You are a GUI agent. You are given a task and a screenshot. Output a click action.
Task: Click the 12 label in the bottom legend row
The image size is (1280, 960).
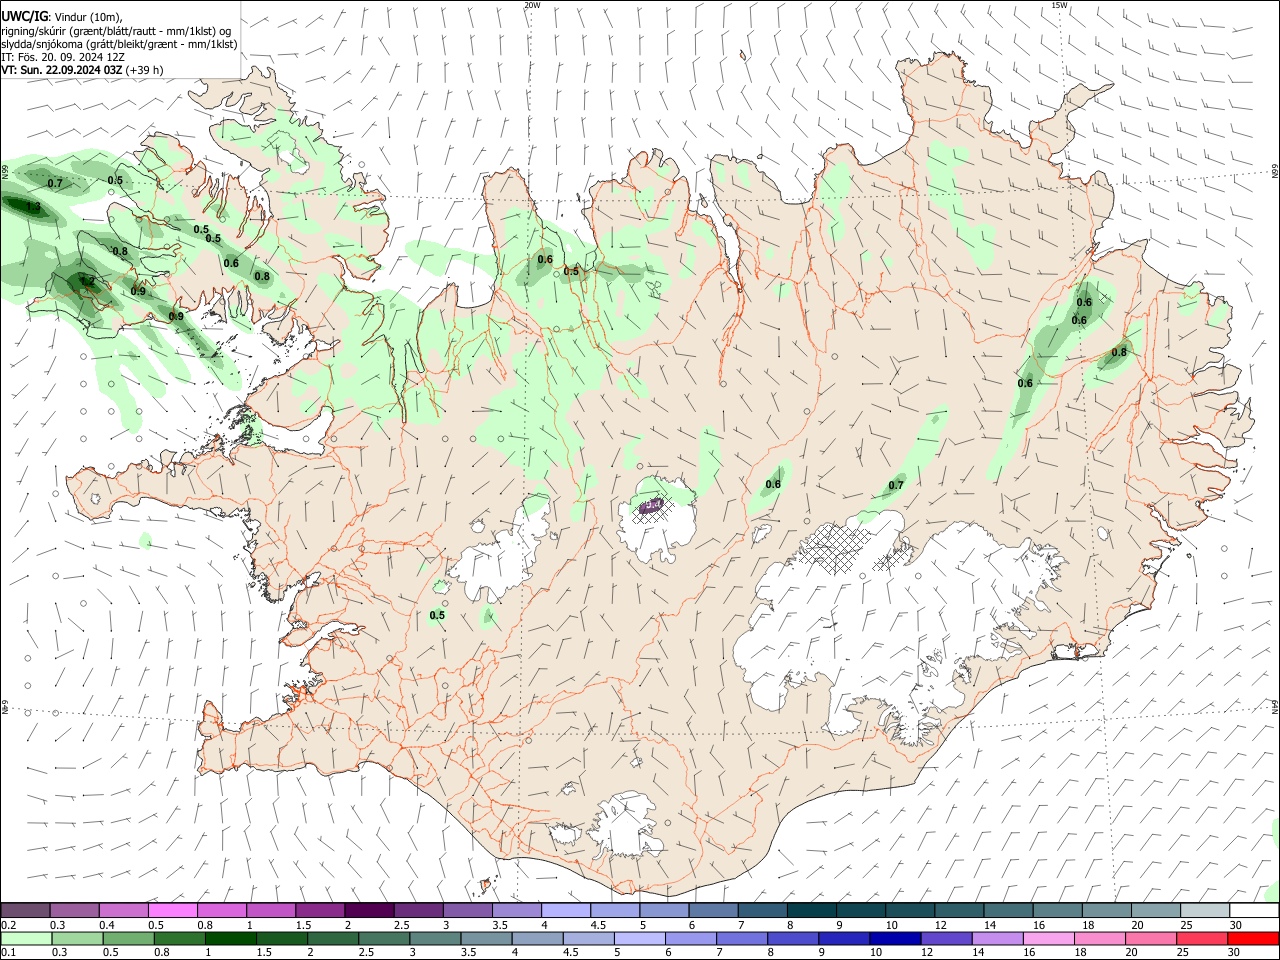927,953
